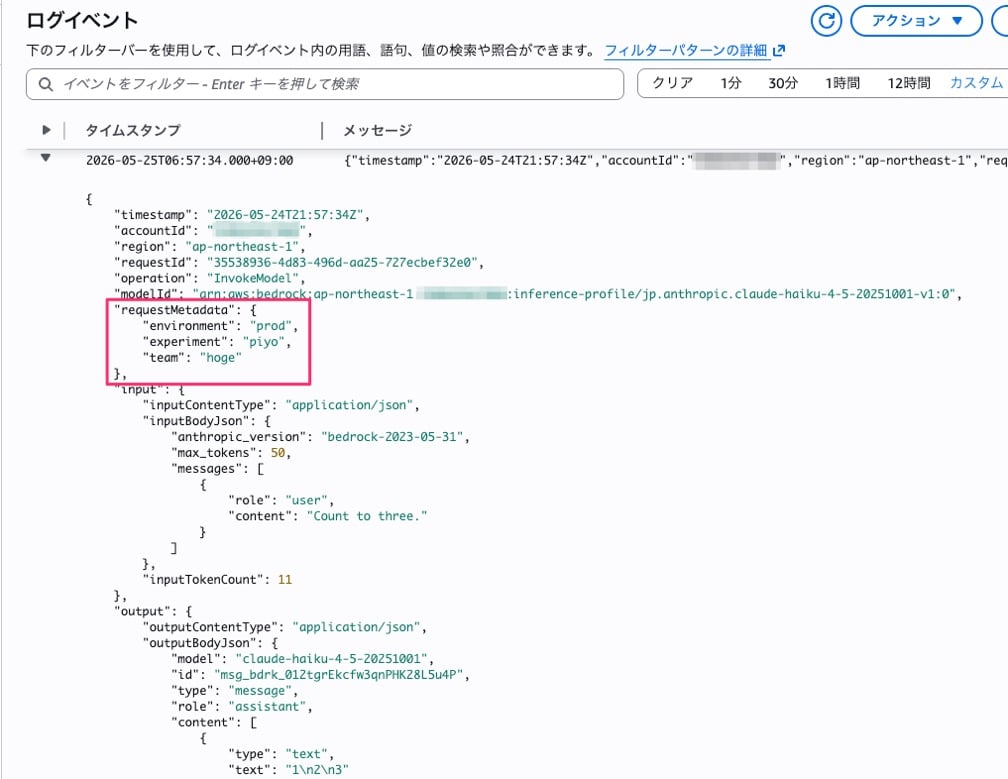Click the "piyo" experiment value
The image size is (1008, 779).
click(264, 342)
